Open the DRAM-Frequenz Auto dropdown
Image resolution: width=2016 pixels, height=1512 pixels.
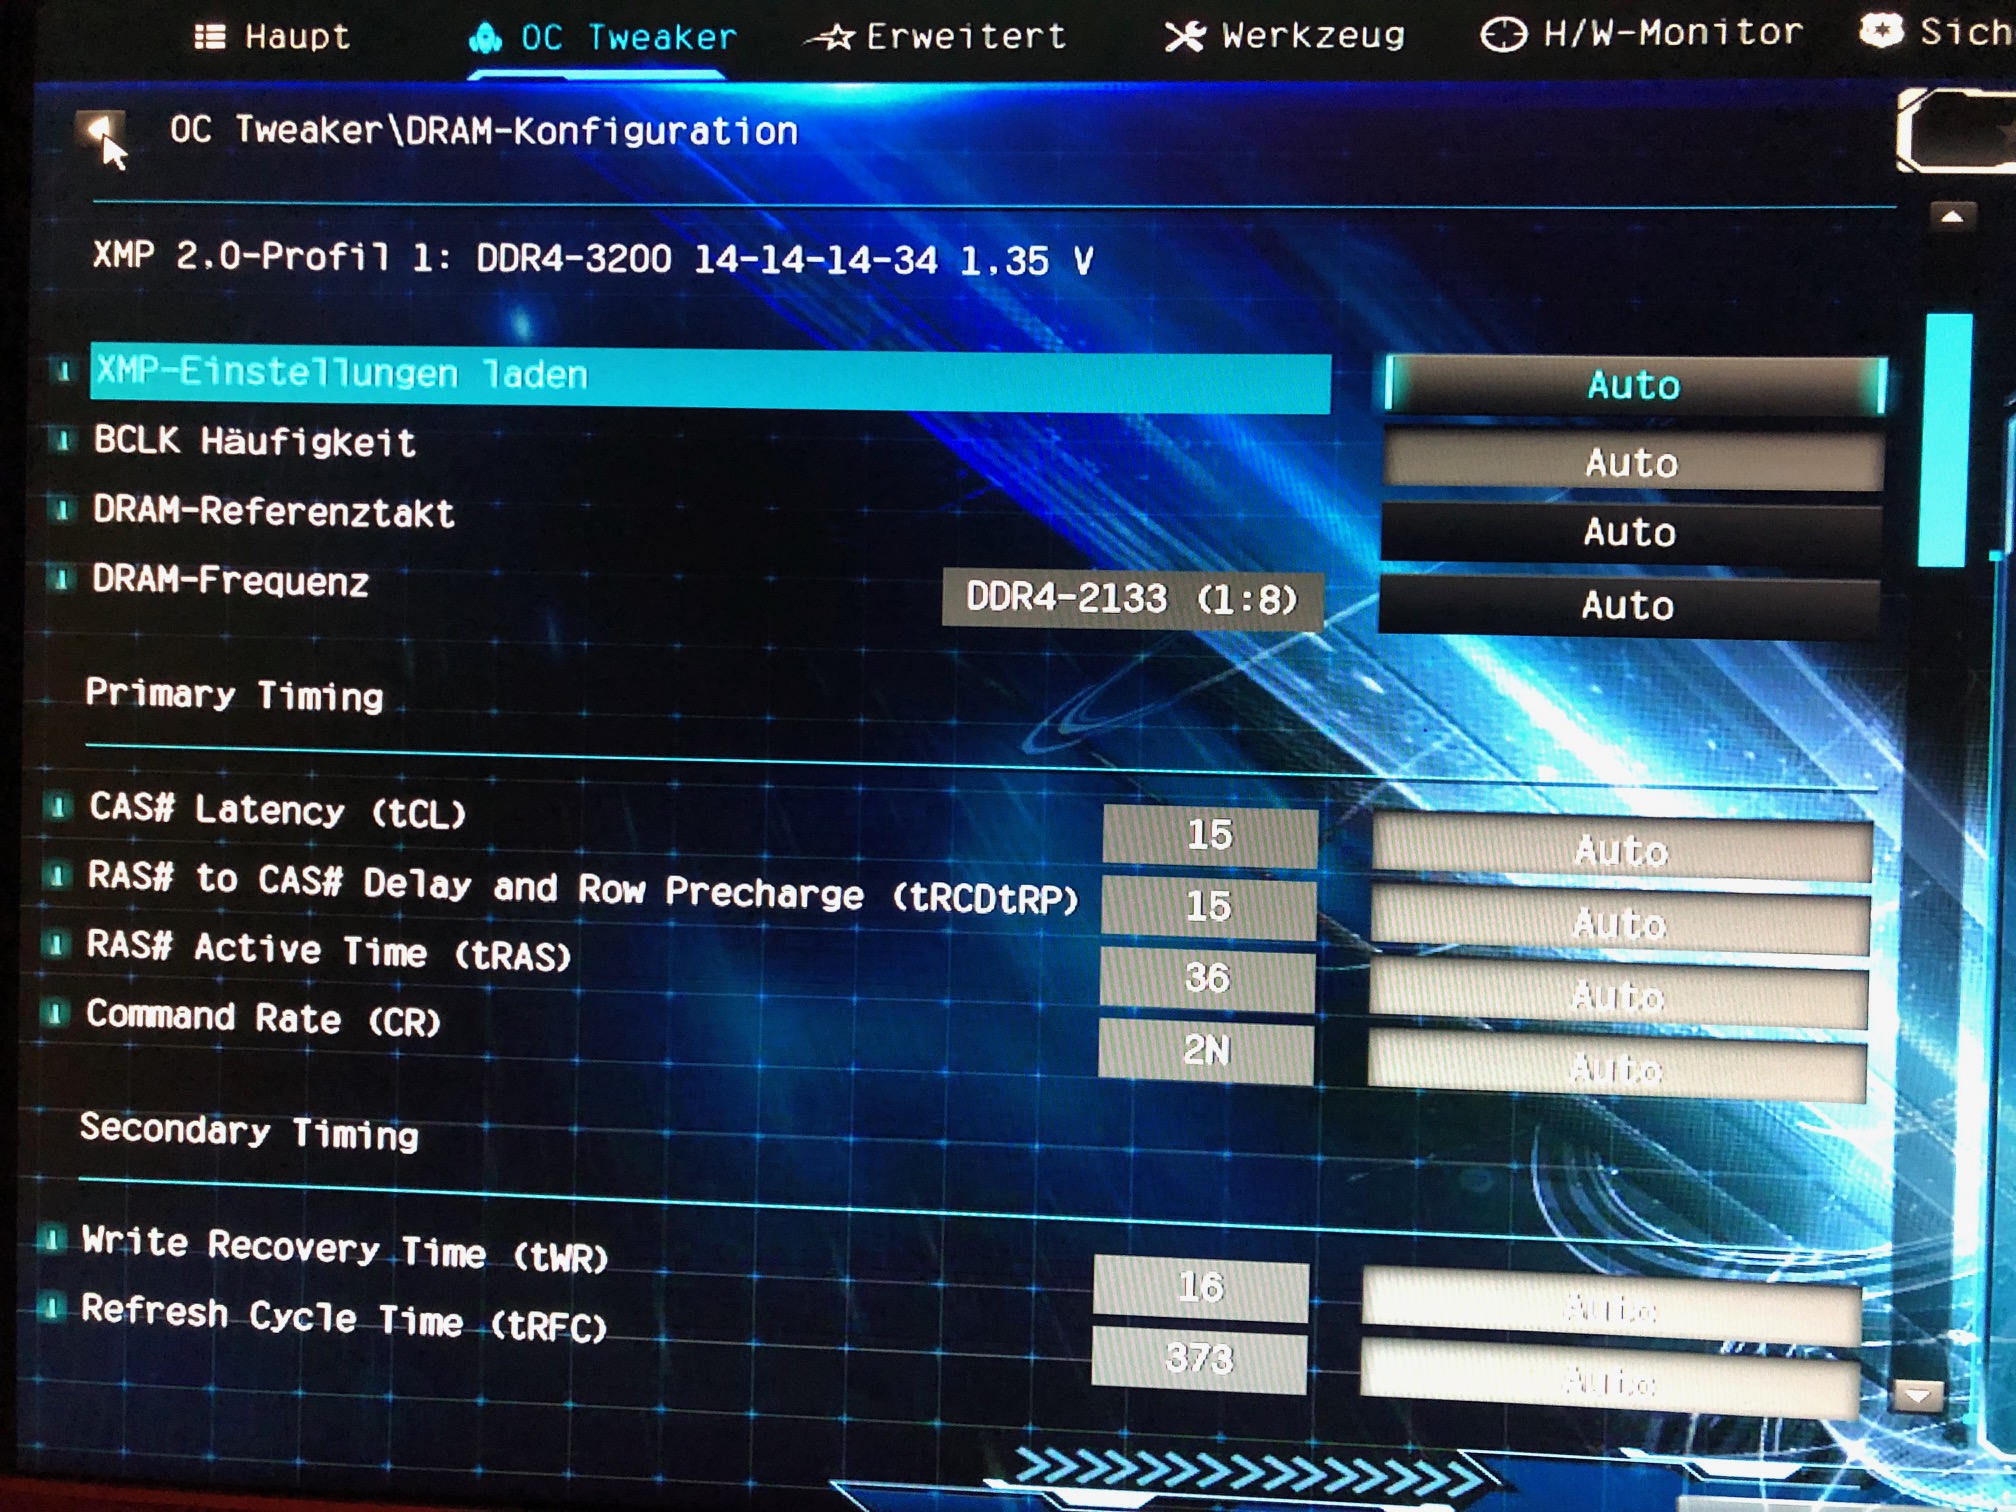(1628, 606)
